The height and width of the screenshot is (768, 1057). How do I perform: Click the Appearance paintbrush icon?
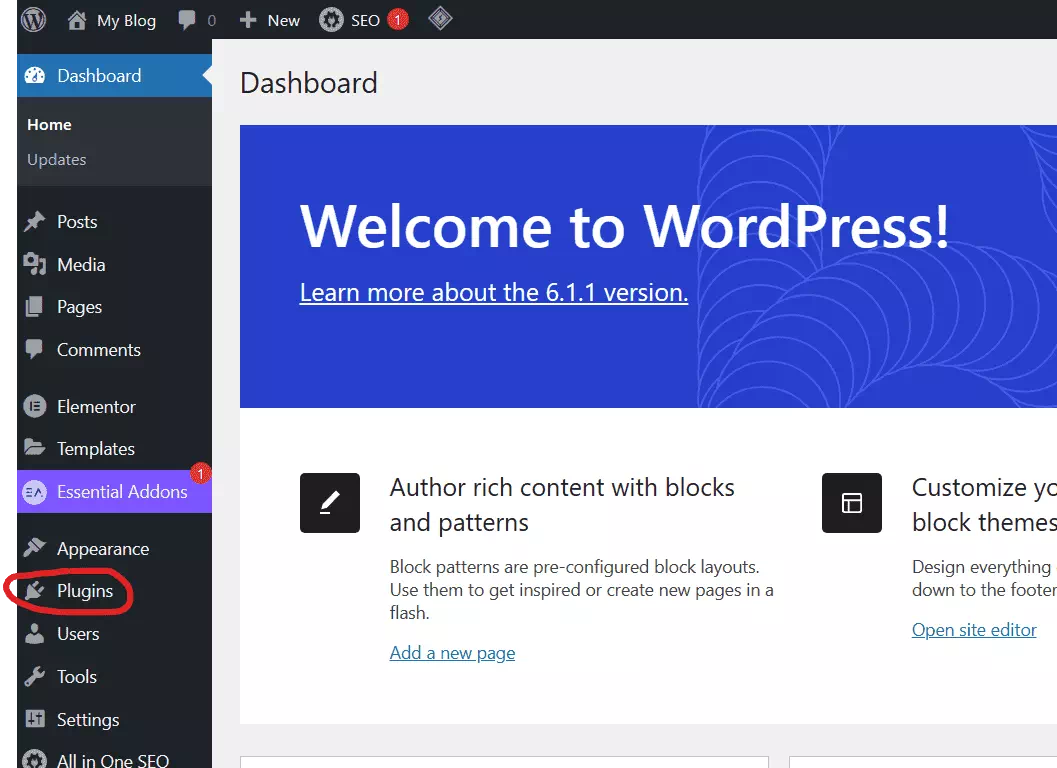click(34, 548)
